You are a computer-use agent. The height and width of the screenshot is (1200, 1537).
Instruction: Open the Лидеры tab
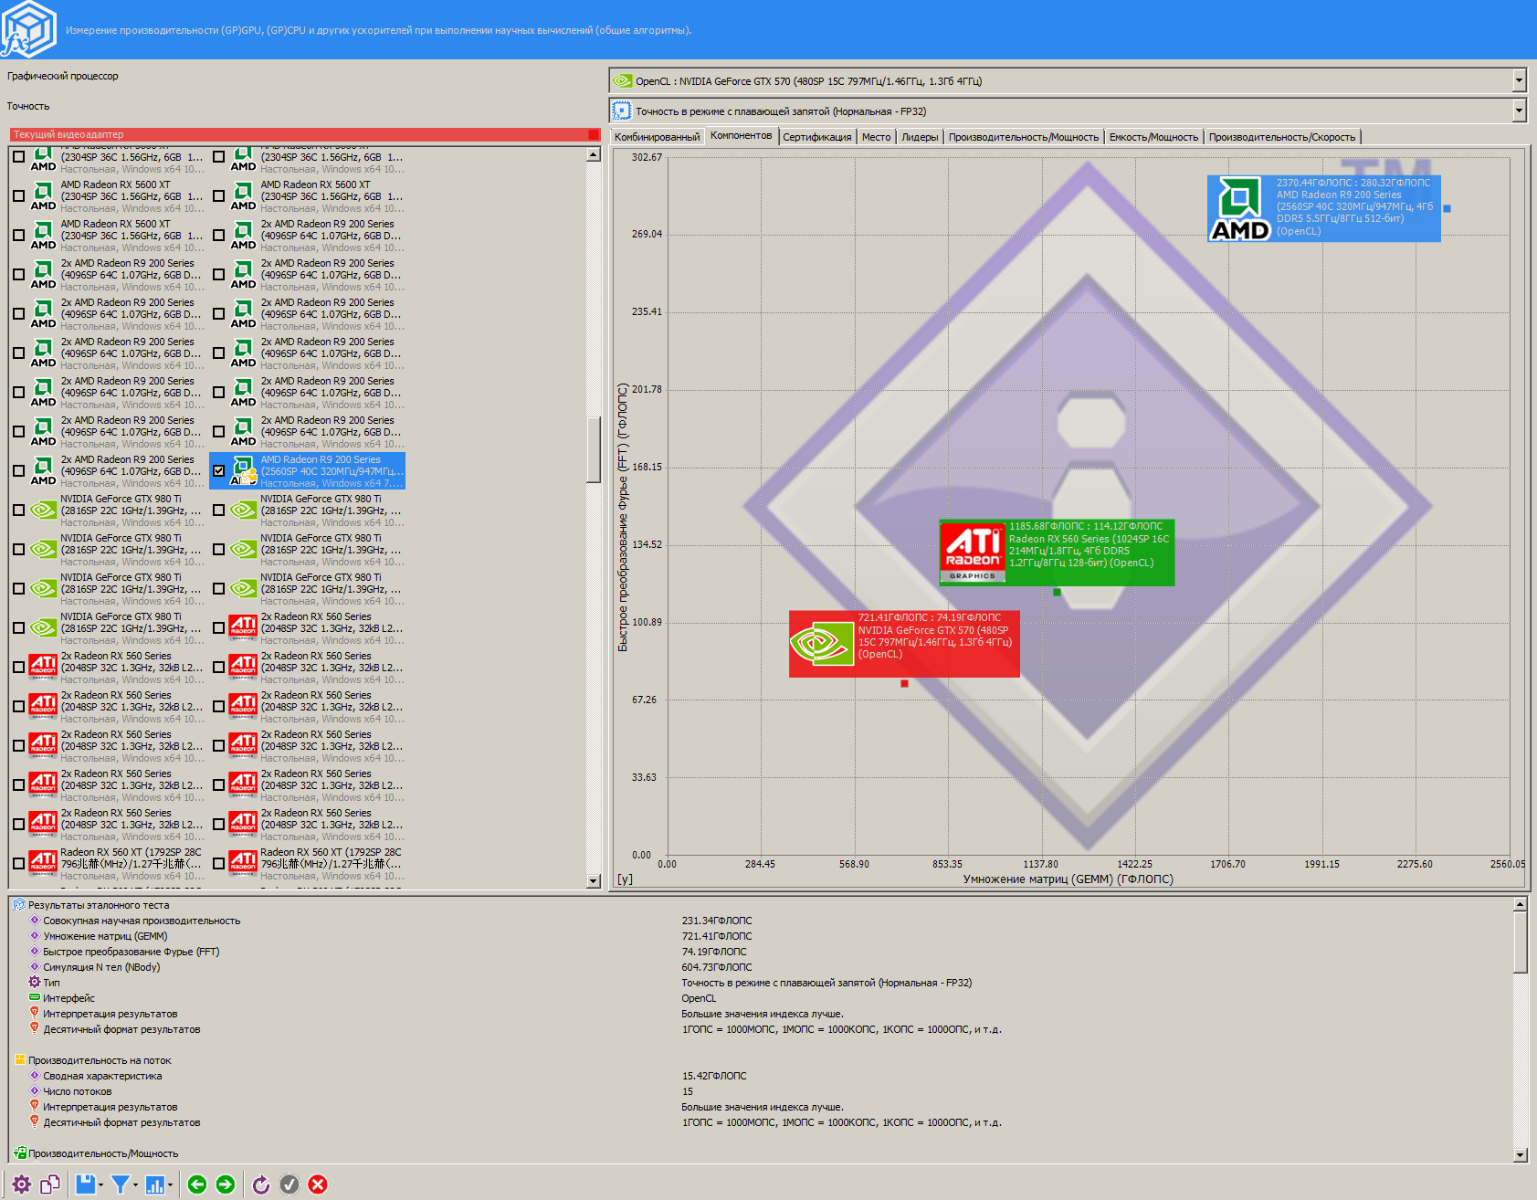pyautogui.click(x=919, y=137)
